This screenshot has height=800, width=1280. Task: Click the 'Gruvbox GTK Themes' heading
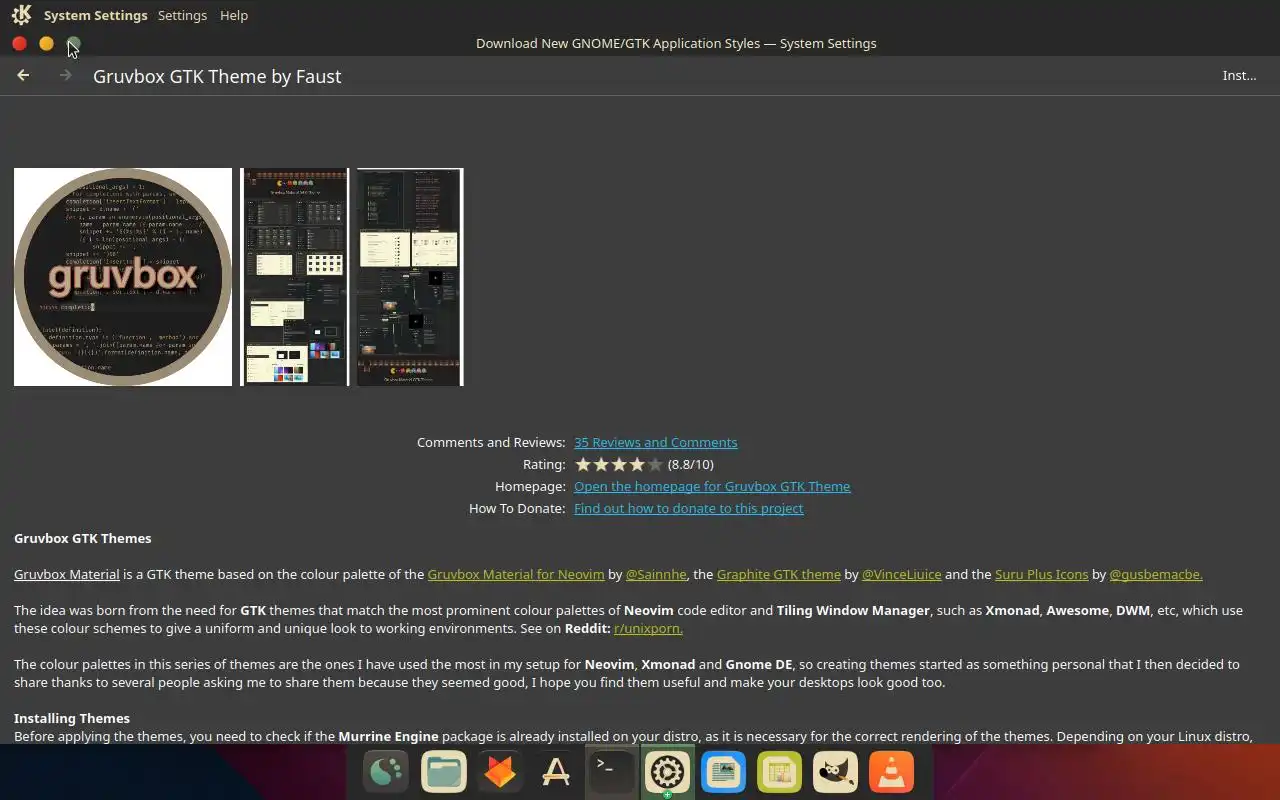point(83,538)
